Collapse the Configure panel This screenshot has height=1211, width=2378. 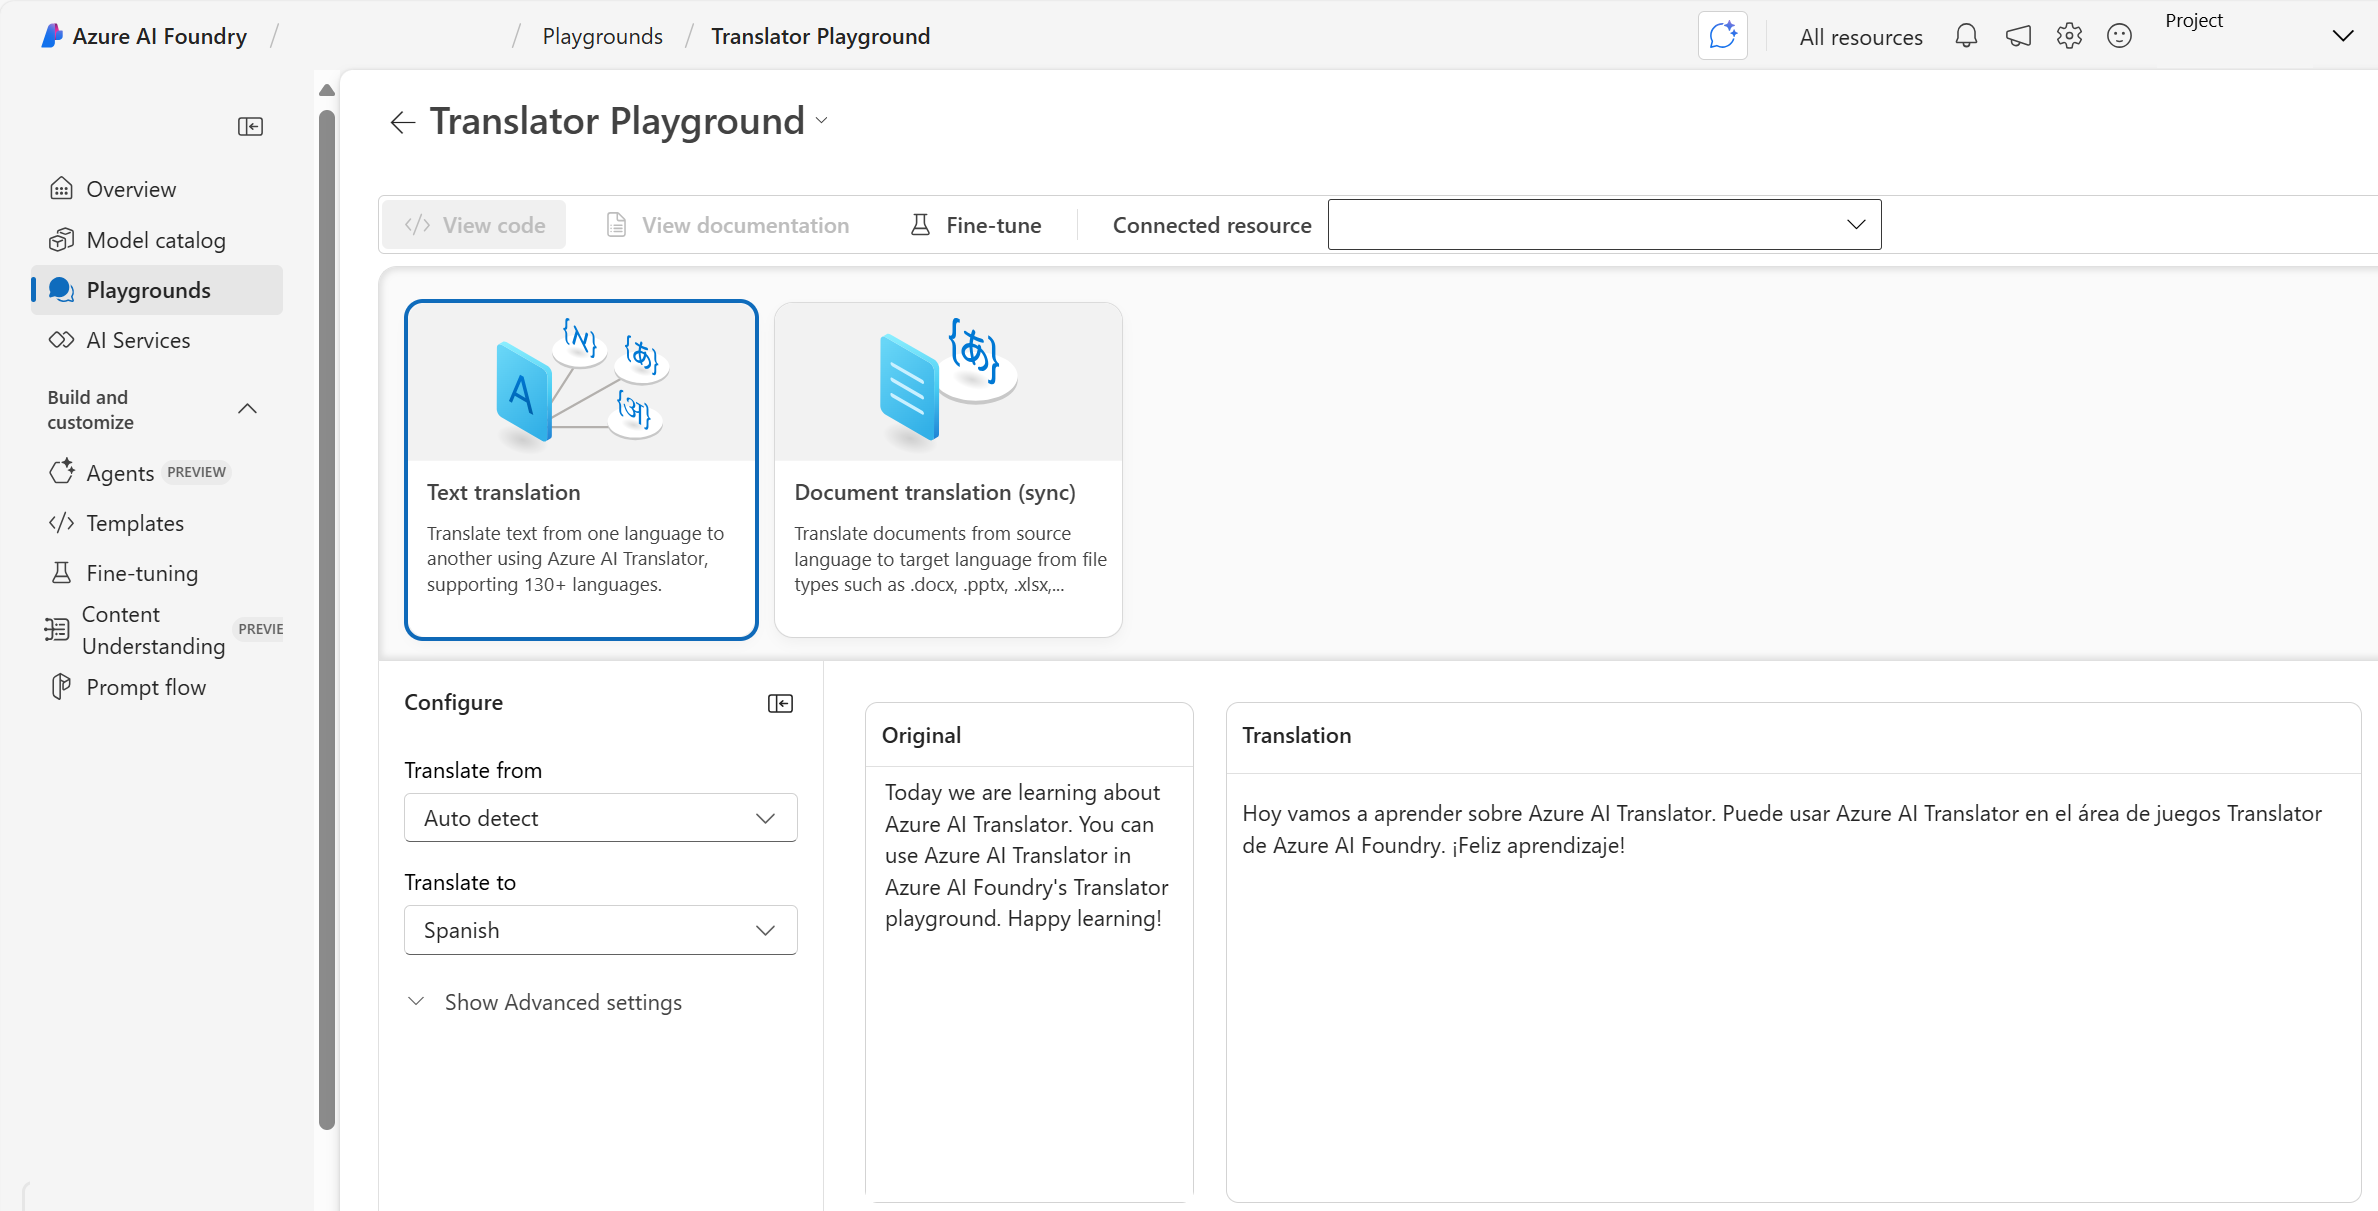pyautogui.click(x=780, y=703)
